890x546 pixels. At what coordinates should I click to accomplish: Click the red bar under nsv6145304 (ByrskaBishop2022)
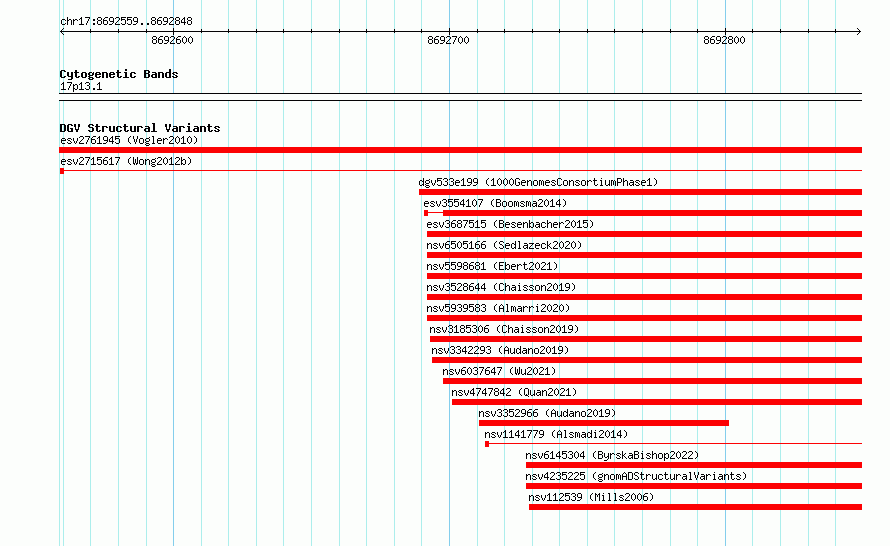pos(694,465)
